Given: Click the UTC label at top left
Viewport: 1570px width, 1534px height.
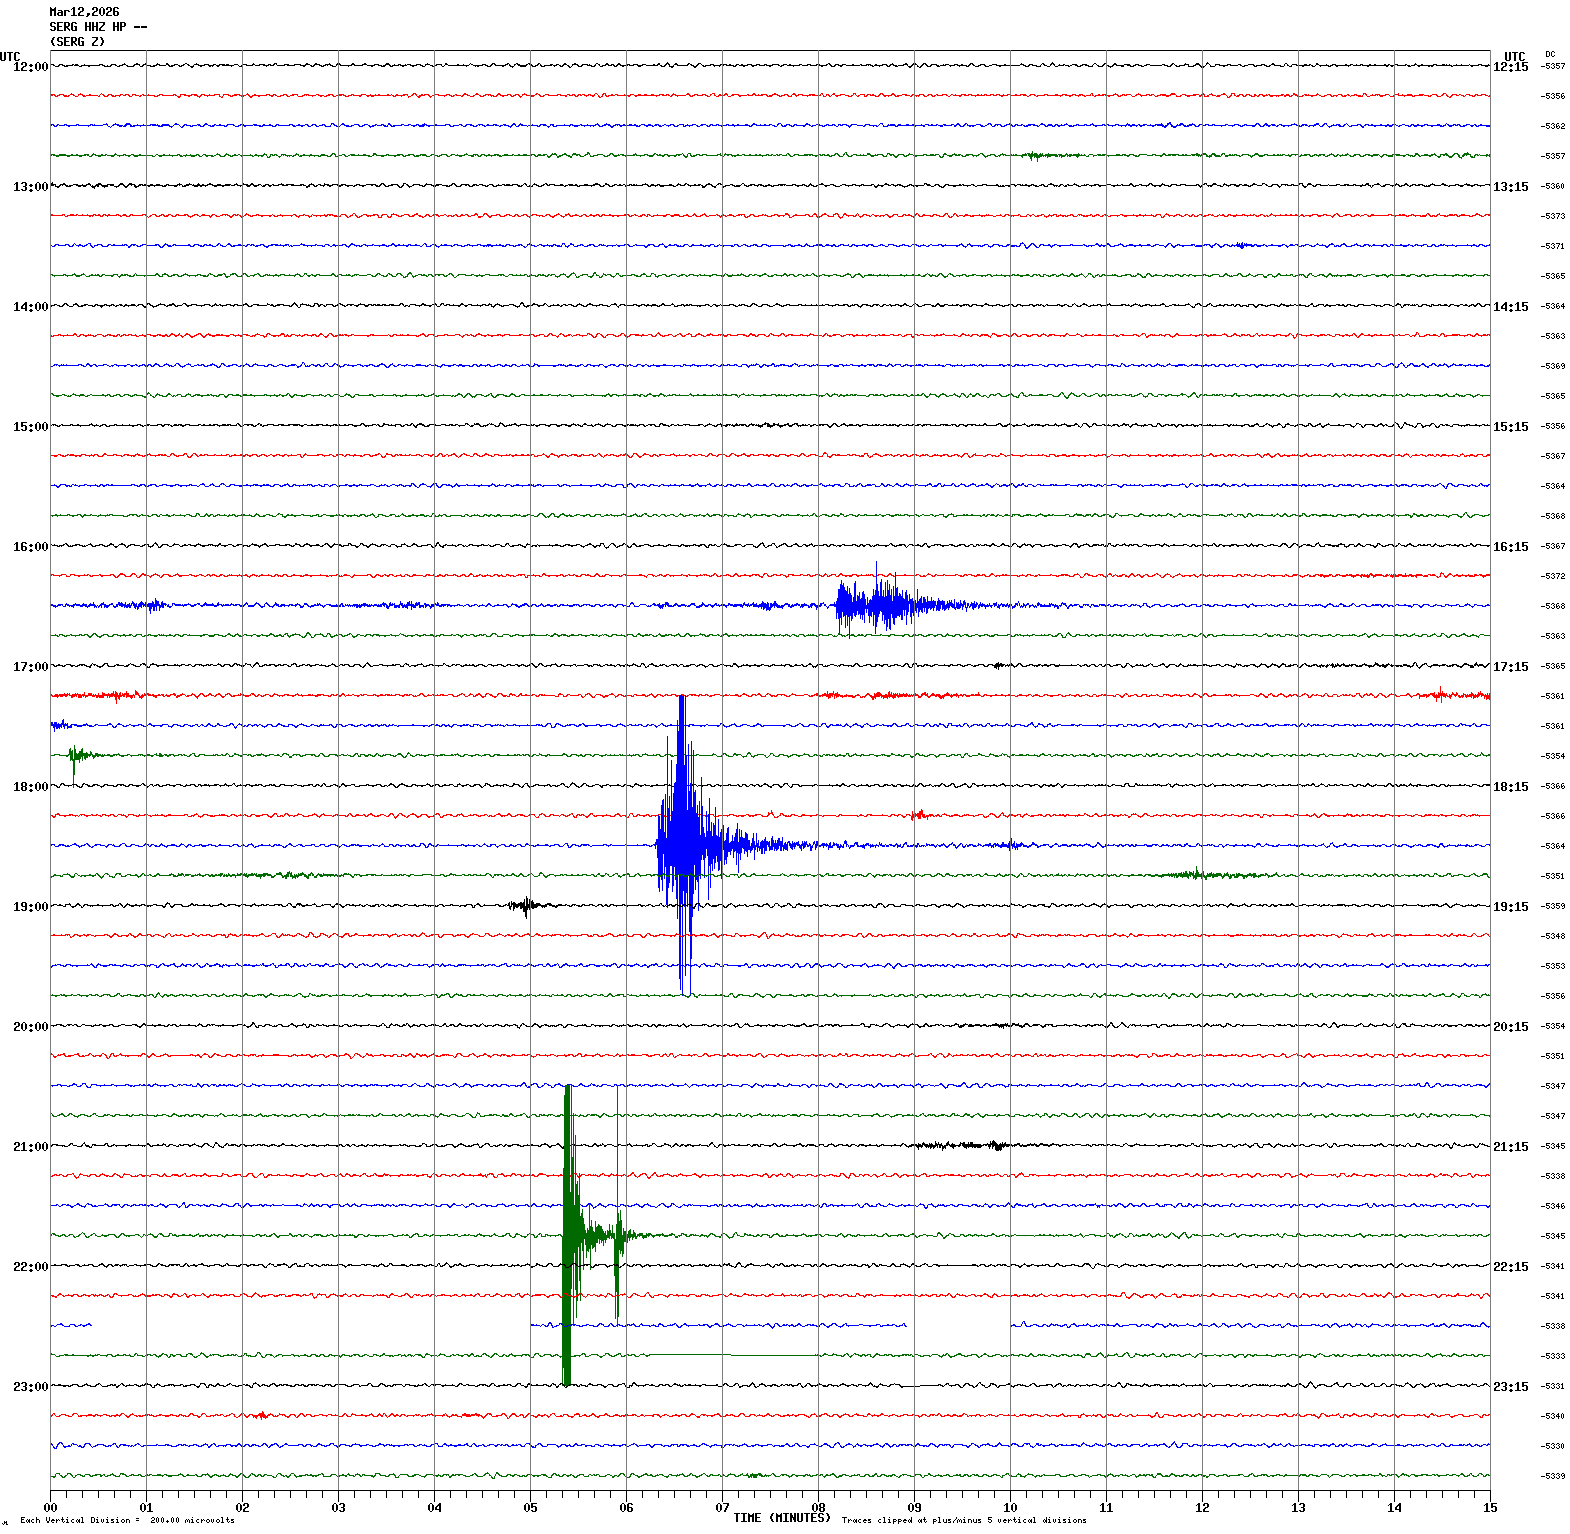Looking at the screenshot, I should click(10, 57).
